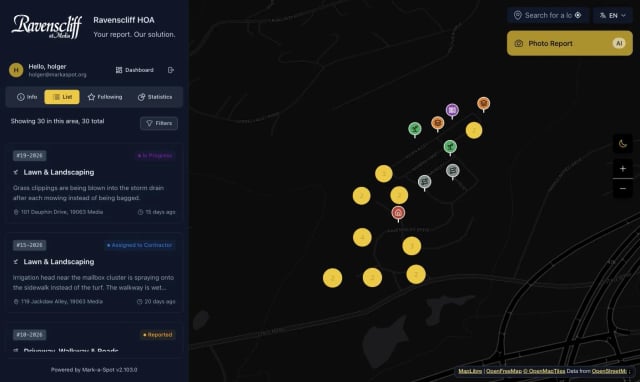Click the Showing 30 in this area text
Viewport: 640px width, 382px height.
click(x=57, y=121)
